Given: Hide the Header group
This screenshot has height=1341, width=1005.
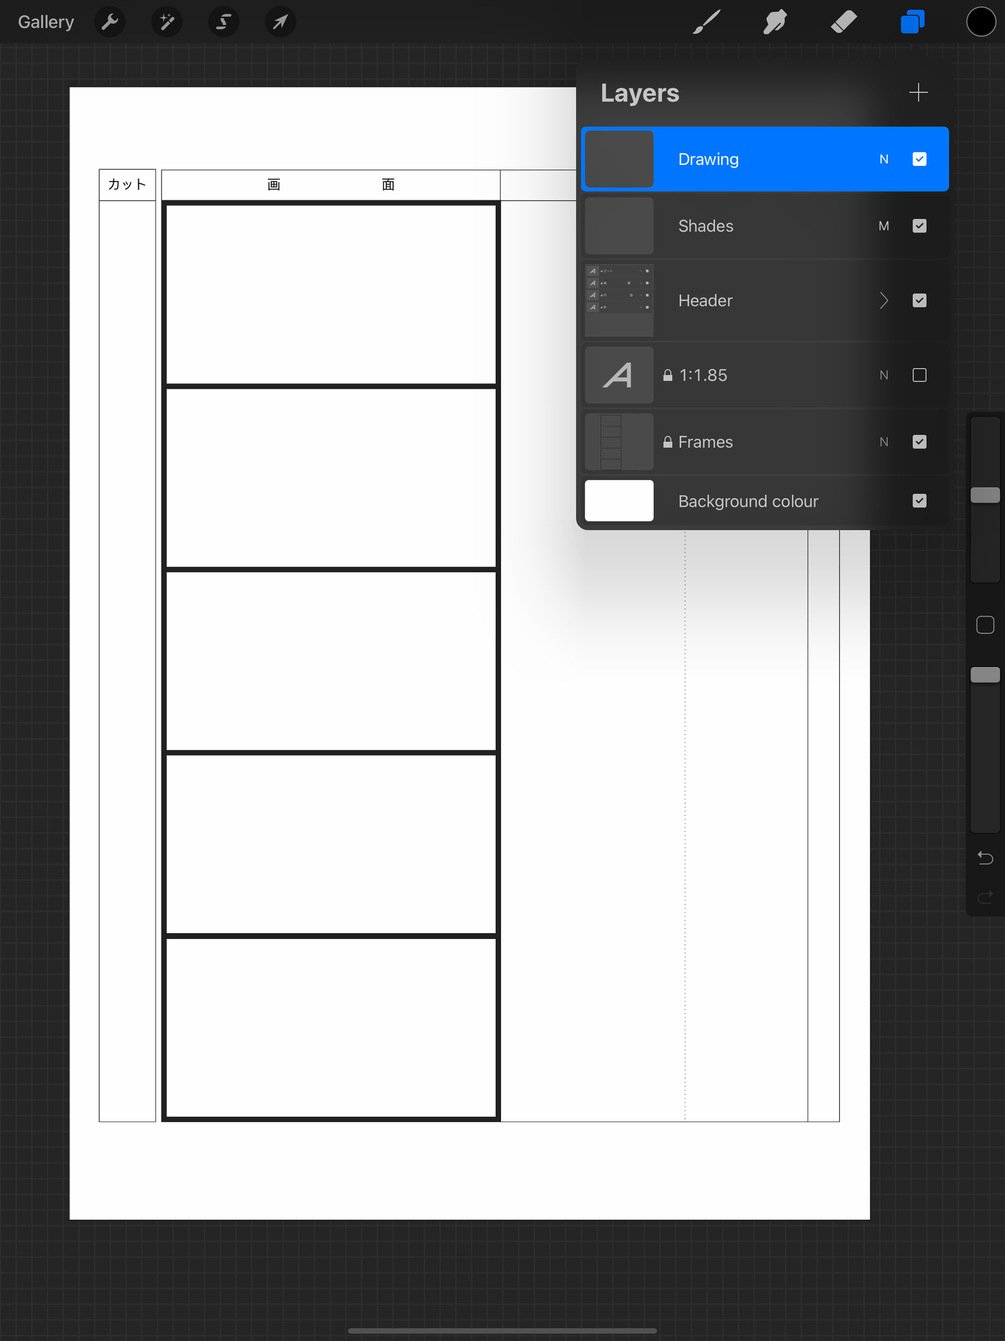Looking at the screenshot, I should click(x=920, y=300).
